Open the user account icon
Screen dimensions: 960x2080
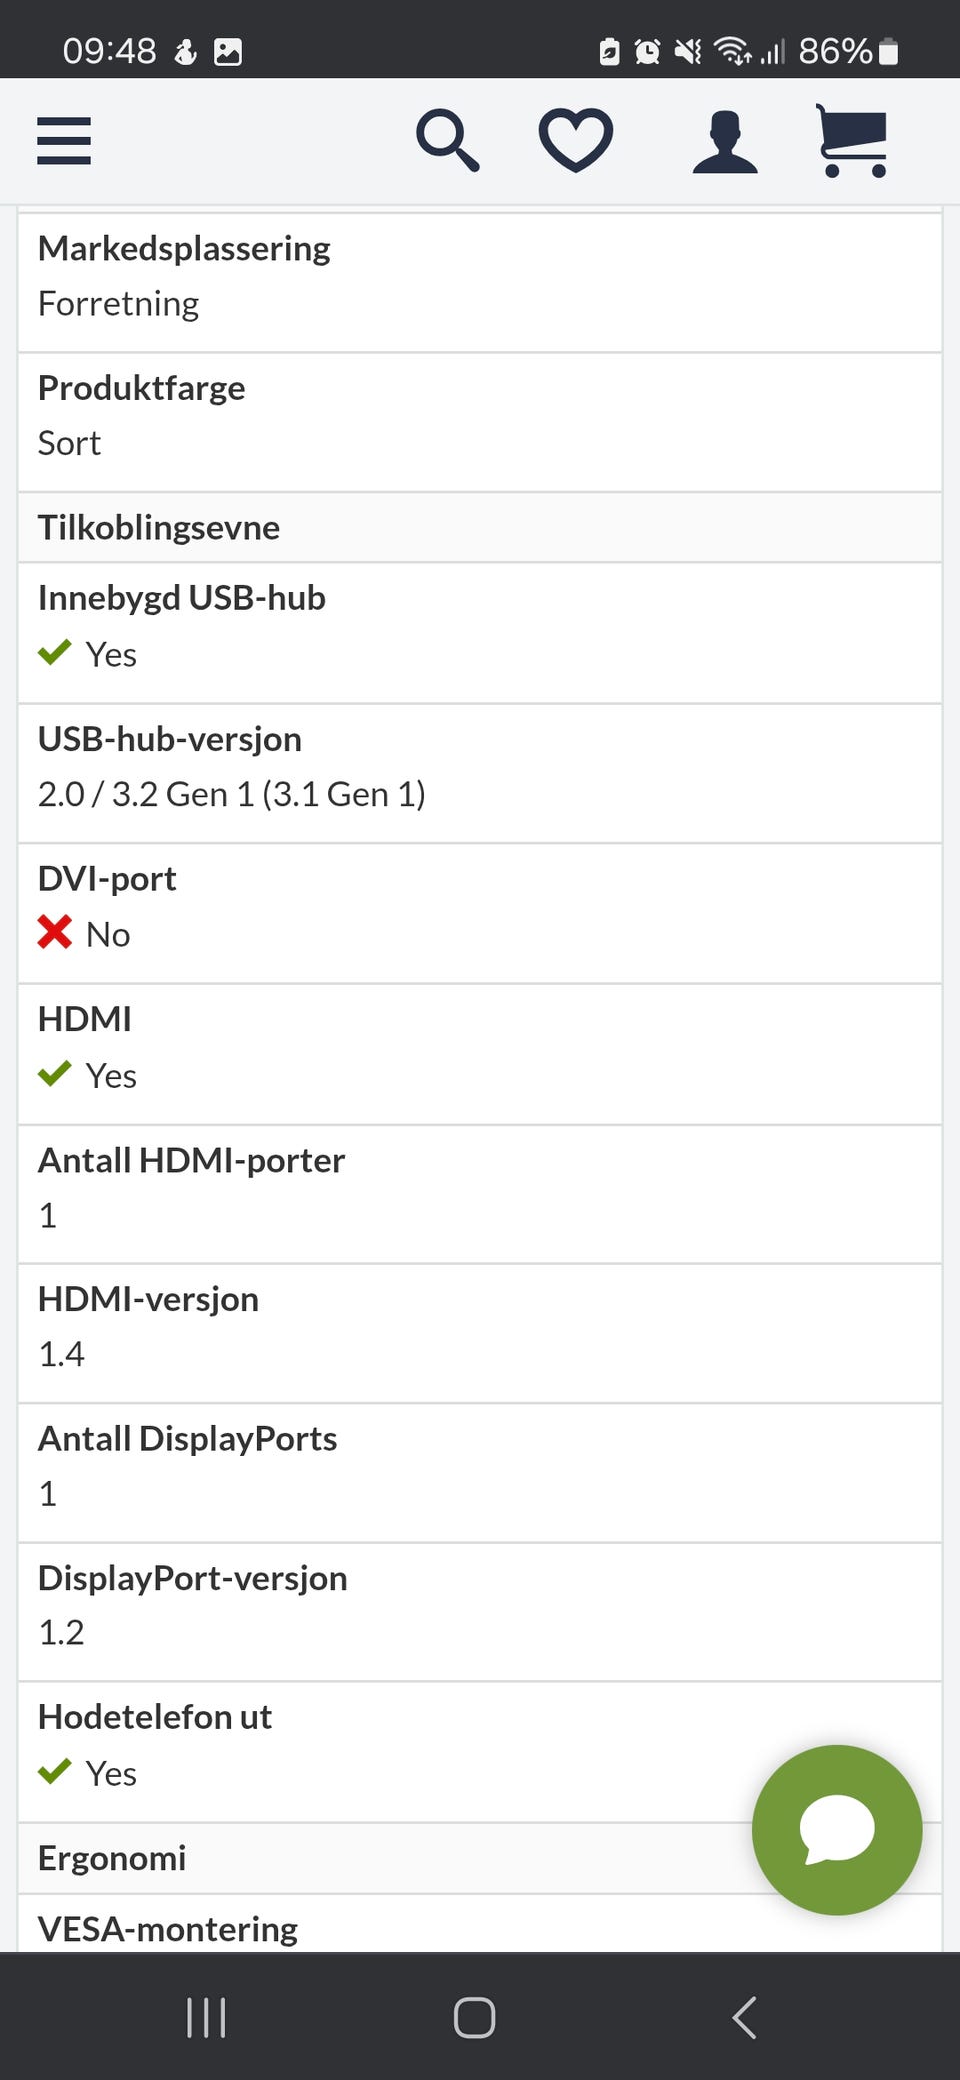pyautogui.click(x=725, y=142)
